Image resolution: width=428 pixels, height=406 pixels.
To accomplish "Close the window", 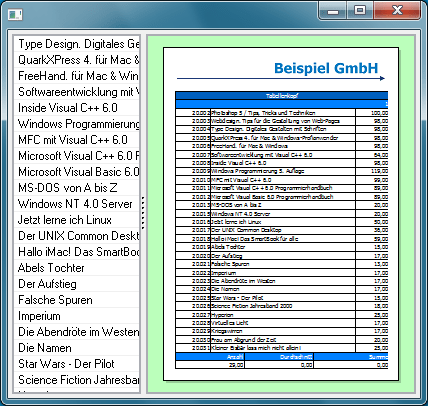I will pyautogui.click(x=397, y=11).
